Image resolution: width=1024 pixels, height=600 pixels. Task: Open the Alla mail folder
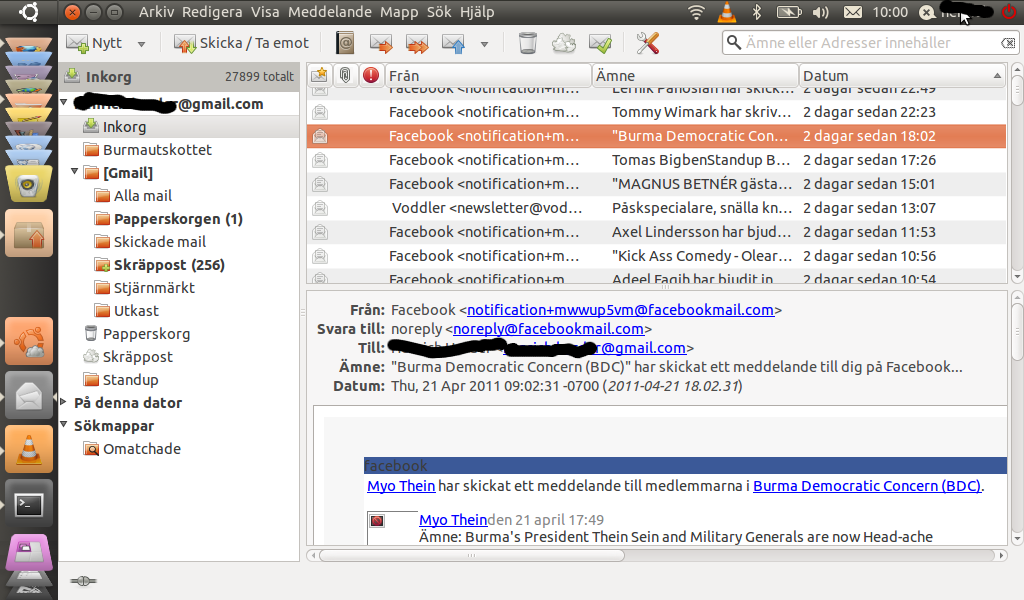pyautogui.click(x=142, y=196)
